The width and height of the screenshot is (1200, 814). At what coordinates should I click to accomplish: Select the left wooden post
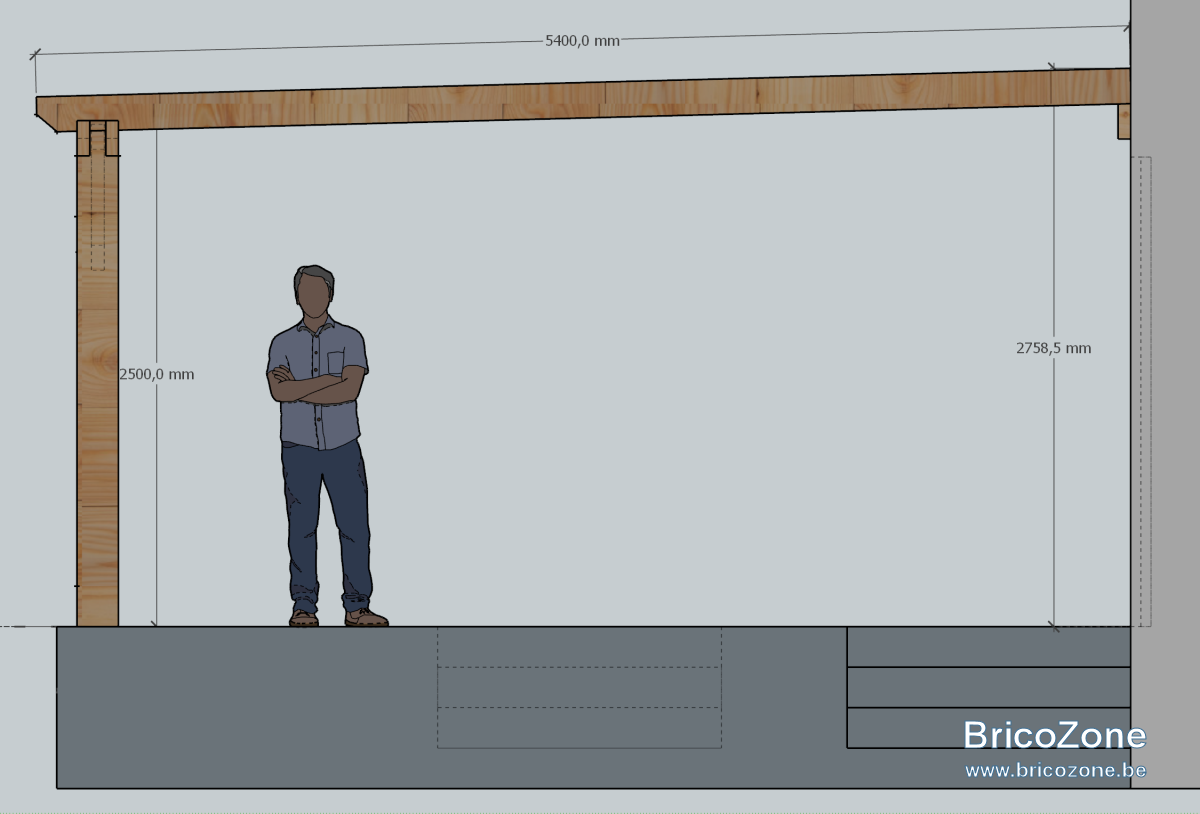click(98, 373)
